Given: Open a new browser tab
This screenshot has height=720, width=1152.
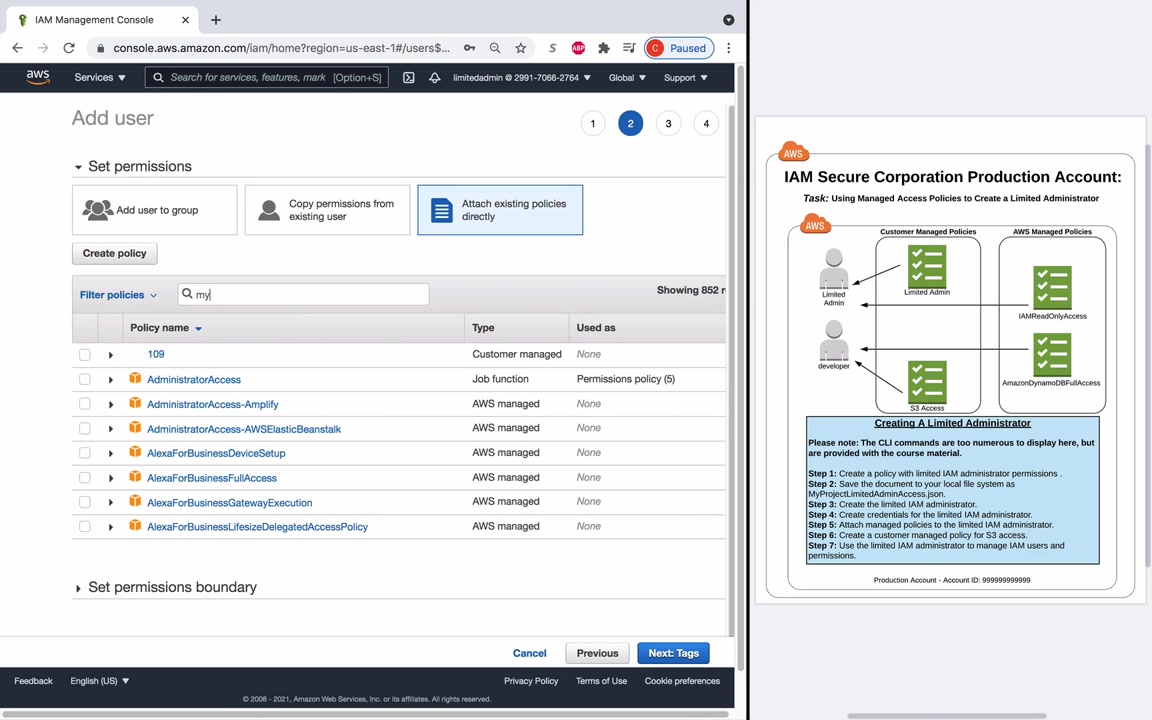Looking at the screenshot, I should click(x=216, y=20).
